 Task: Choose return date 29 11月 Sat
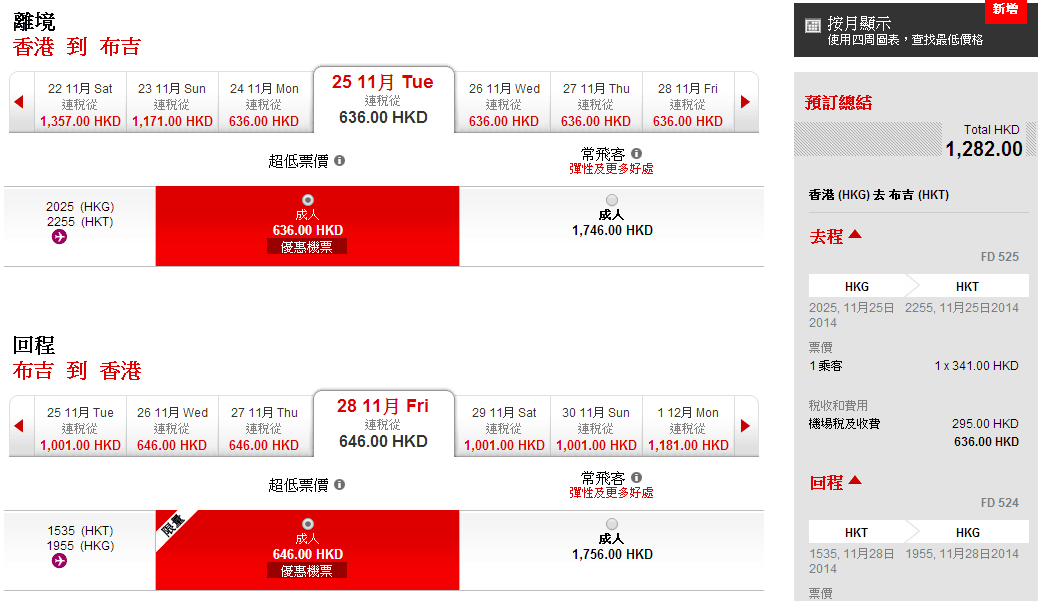(x=504, y=428)
